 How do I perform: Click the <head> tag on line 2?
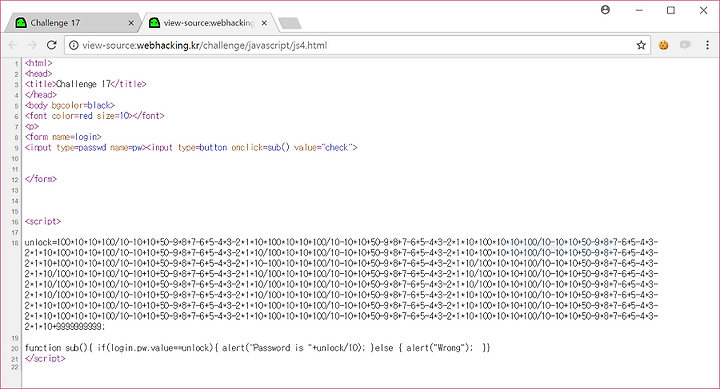[39, 73]
